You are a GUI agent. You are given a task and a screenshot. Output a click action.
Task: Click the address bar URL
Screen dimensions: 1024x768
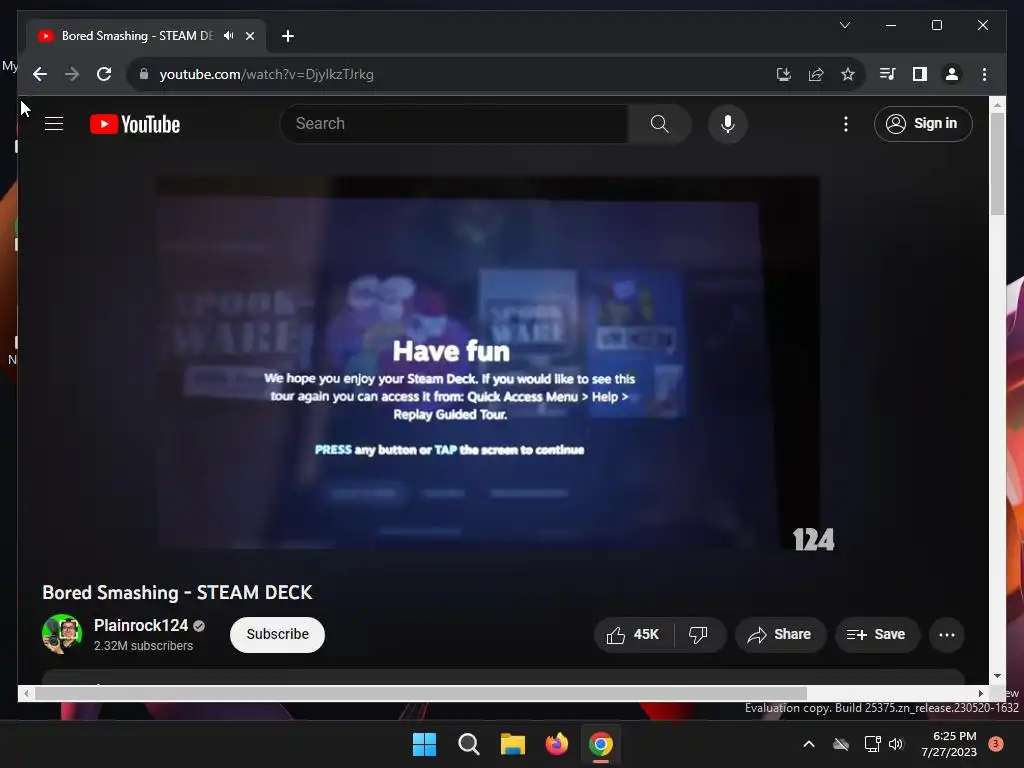266,74
